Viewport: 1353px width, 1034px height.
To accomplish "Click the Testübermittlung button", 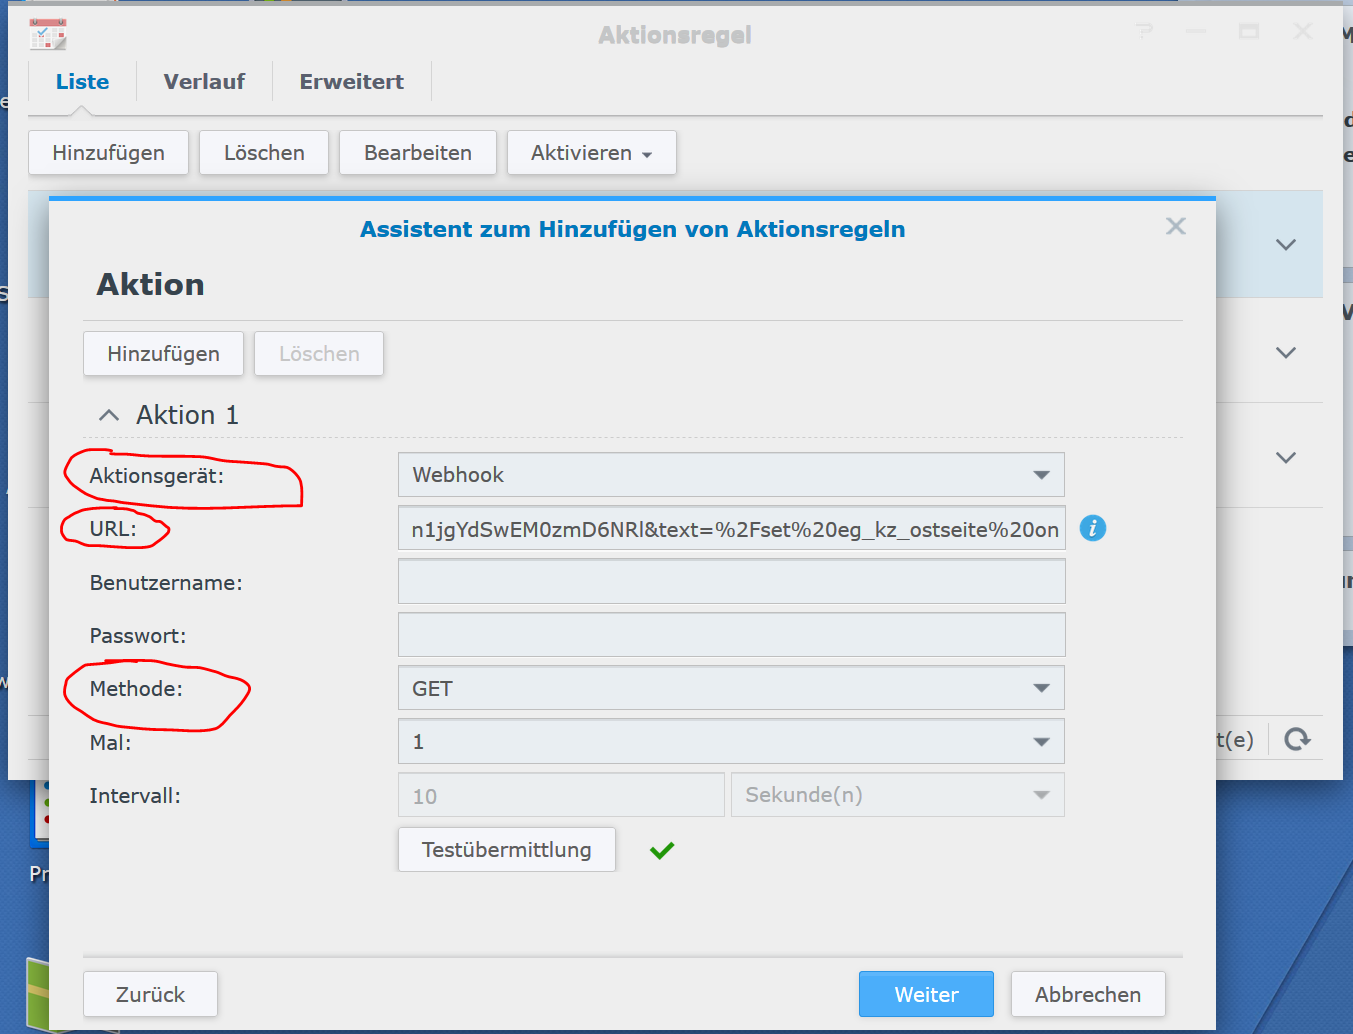I will click(507, 850).
